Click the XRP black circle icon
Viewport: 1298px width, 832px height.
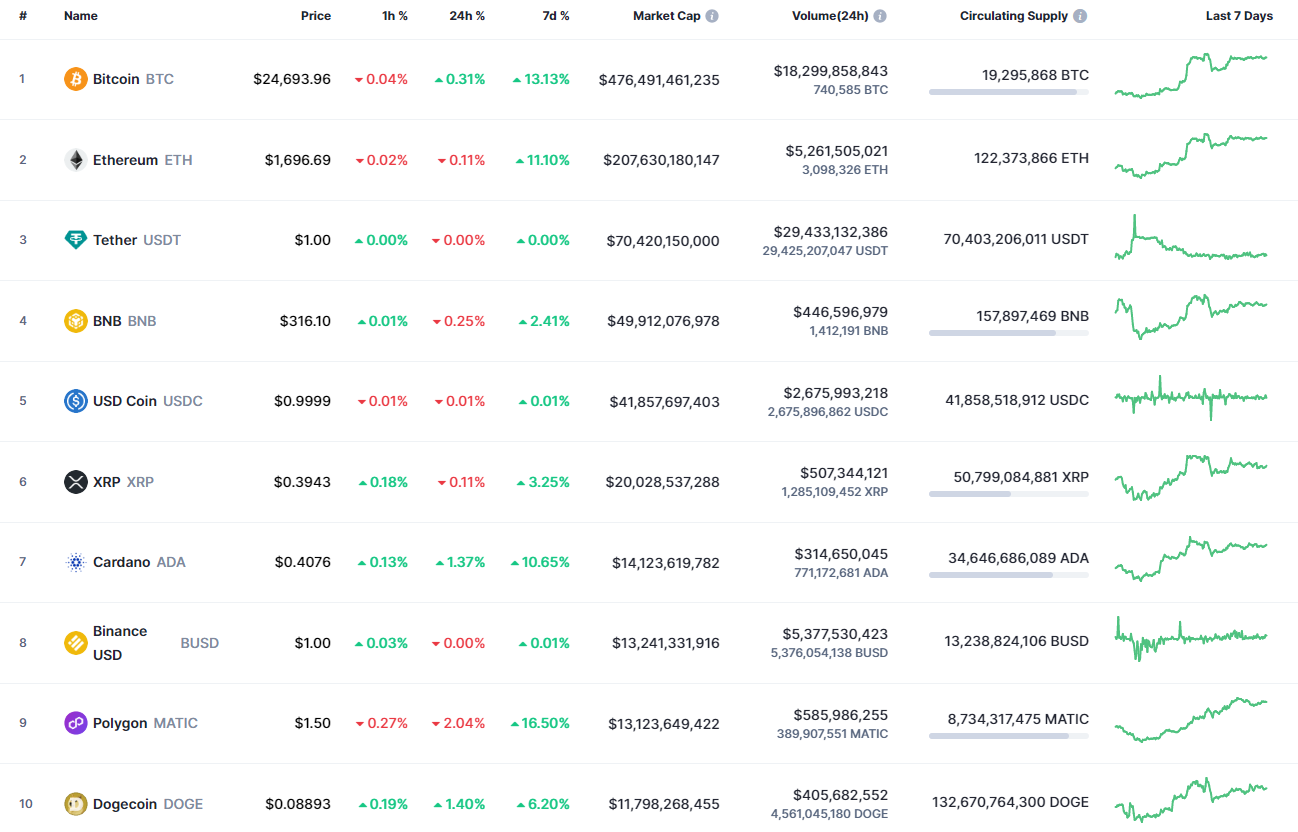click(76, 482)
